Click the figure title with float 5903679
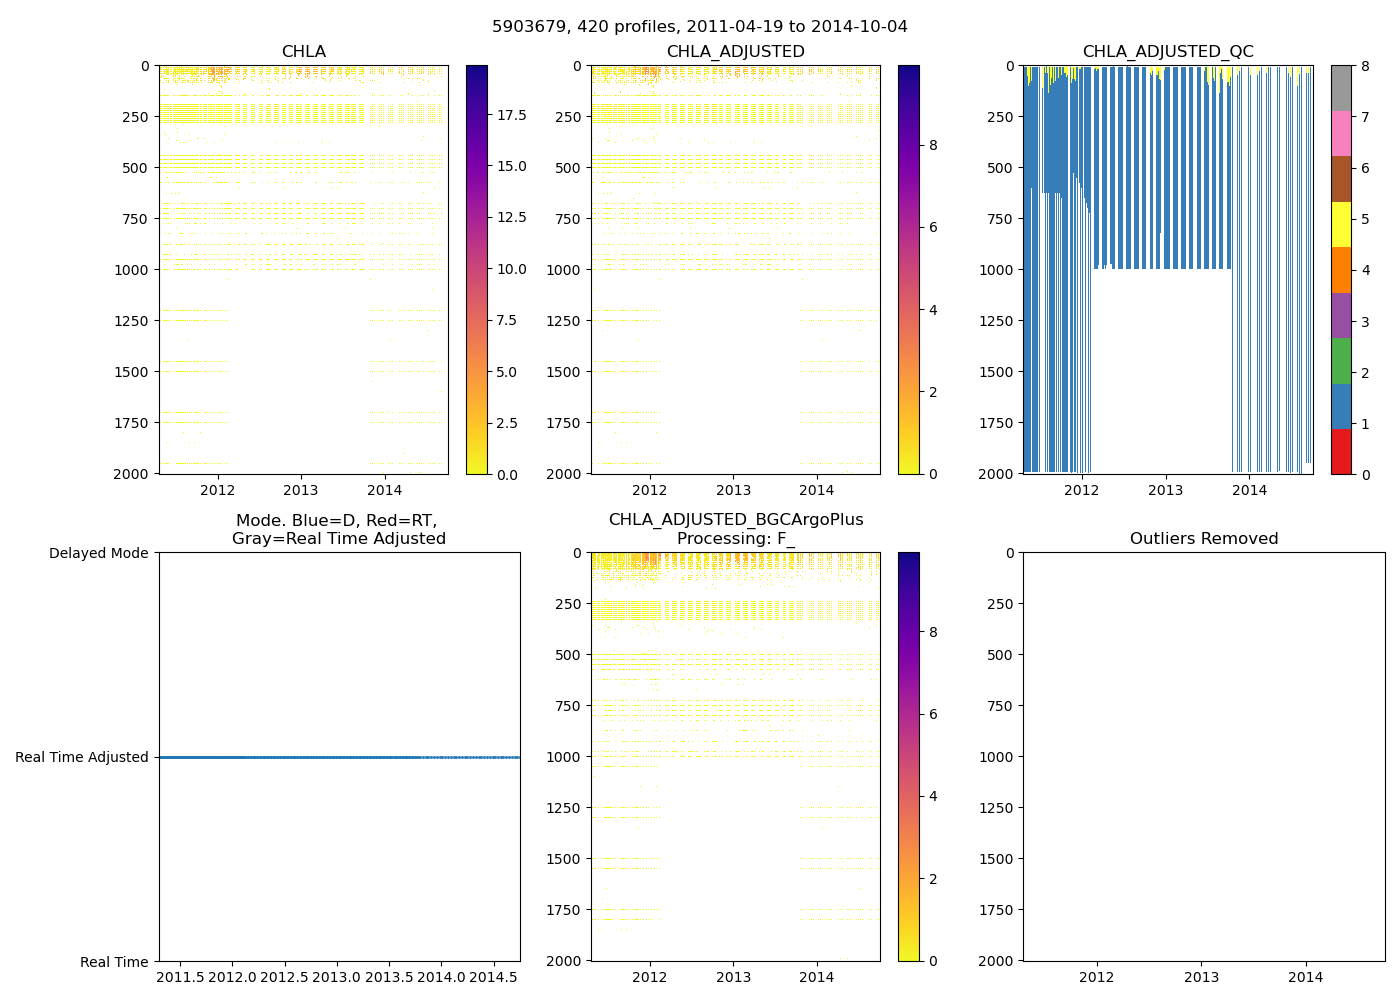The width and height of the screenshot is (1400, 1000). coord(700,27)
